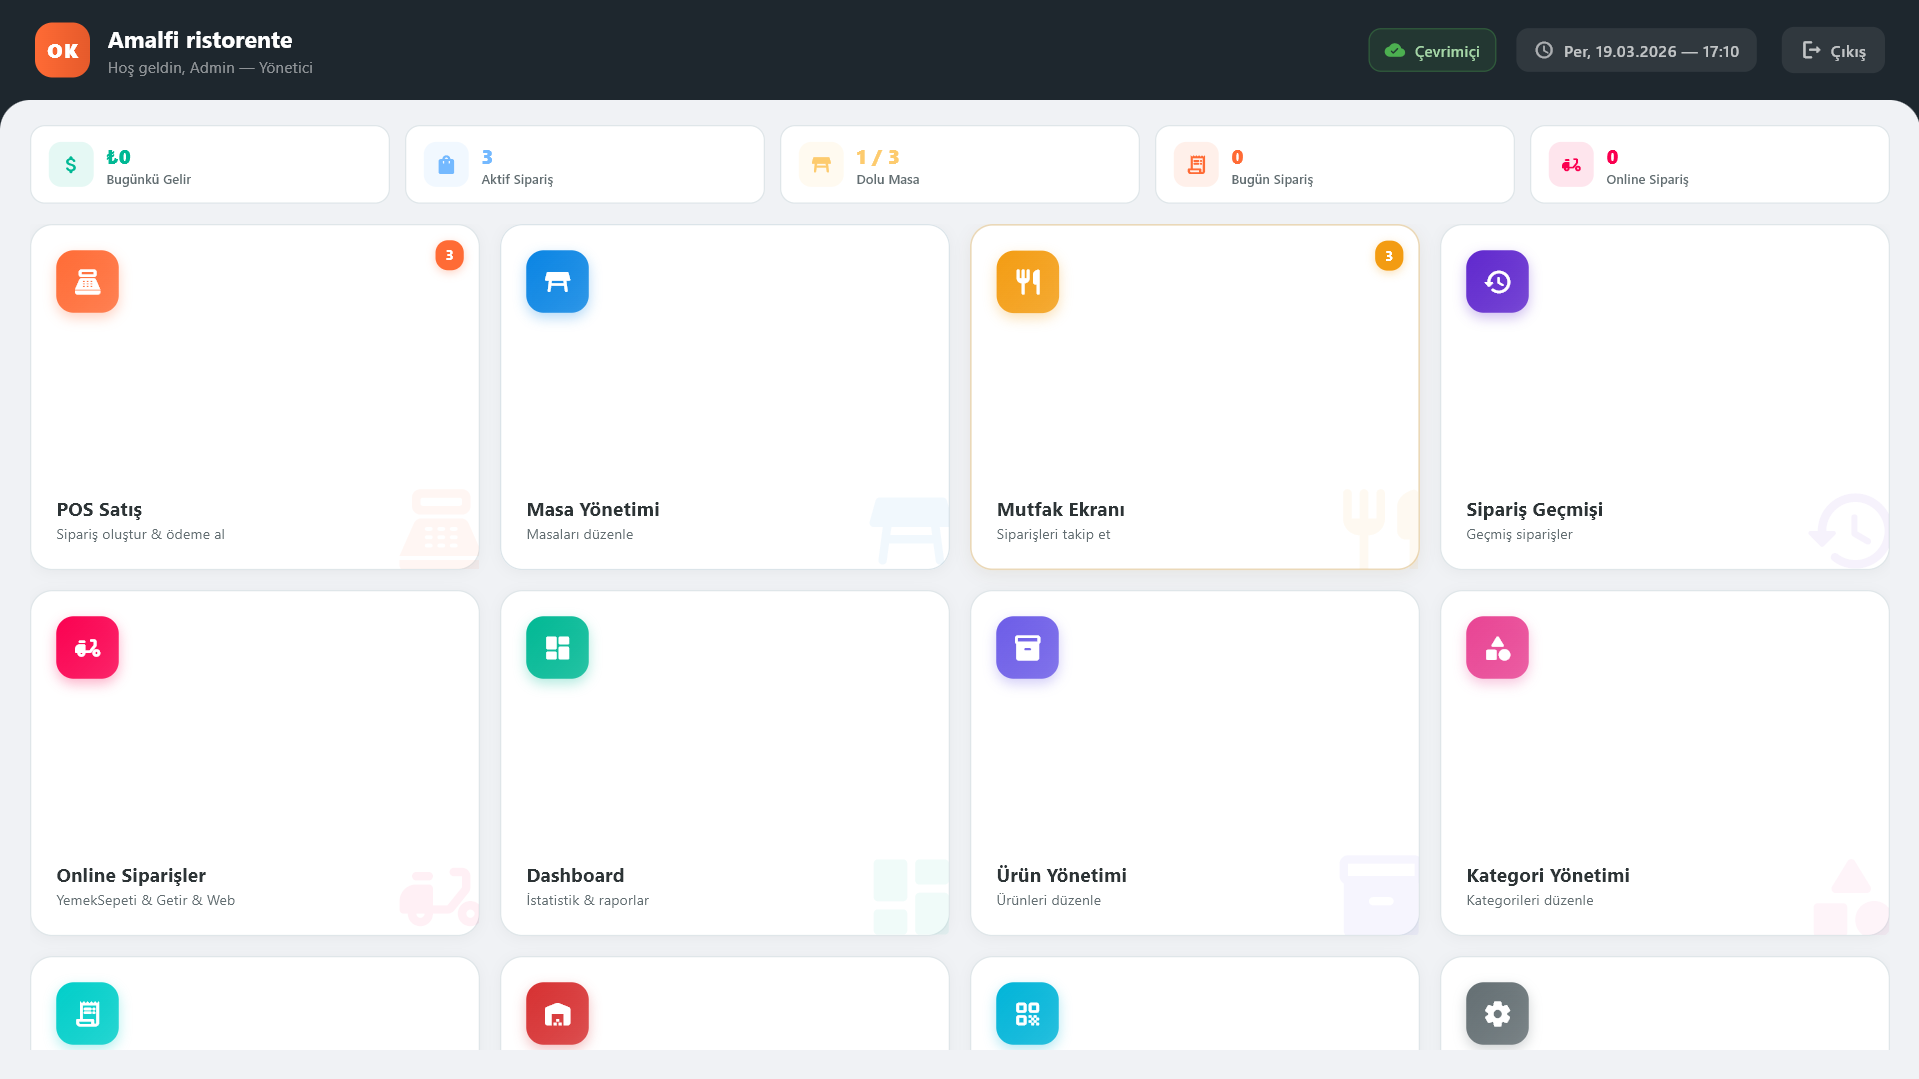Screen dimensions: 1919x1079
Task: Open Mutfak Ekranı utensils icon
Action: [1026, 281]
